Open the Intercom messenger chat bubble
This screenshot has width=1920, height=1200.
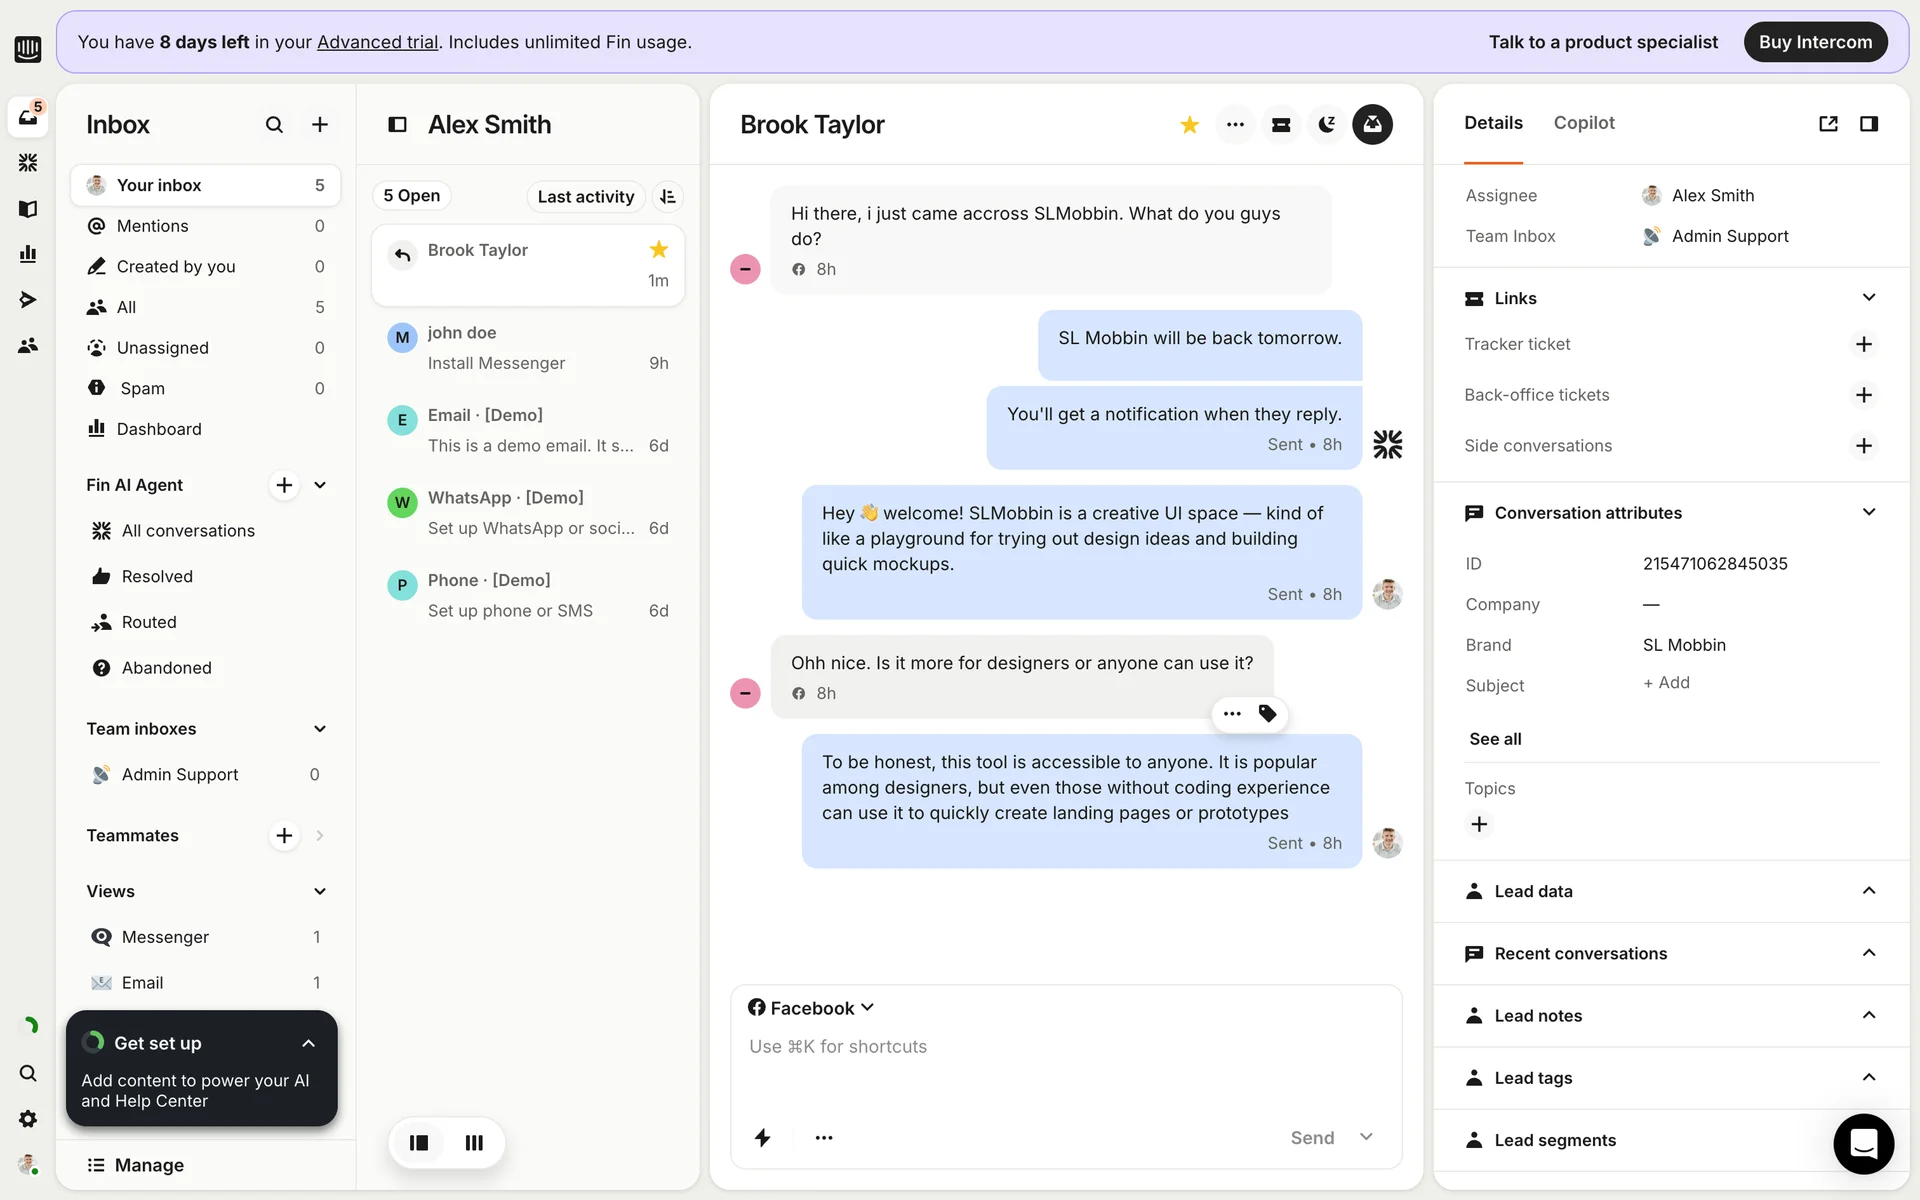[x=1863, y=1143]
